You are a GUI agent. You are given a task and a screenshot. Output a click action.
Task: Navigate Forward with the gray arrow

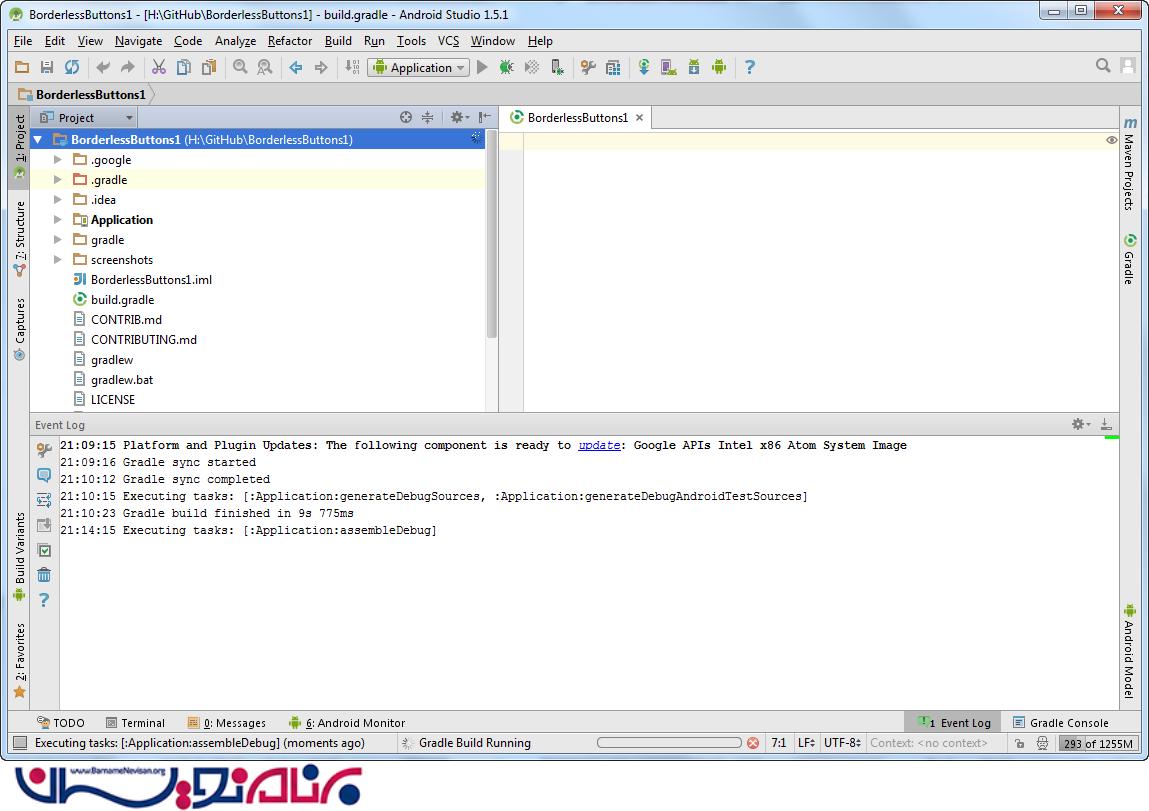(x=321, y=67)
